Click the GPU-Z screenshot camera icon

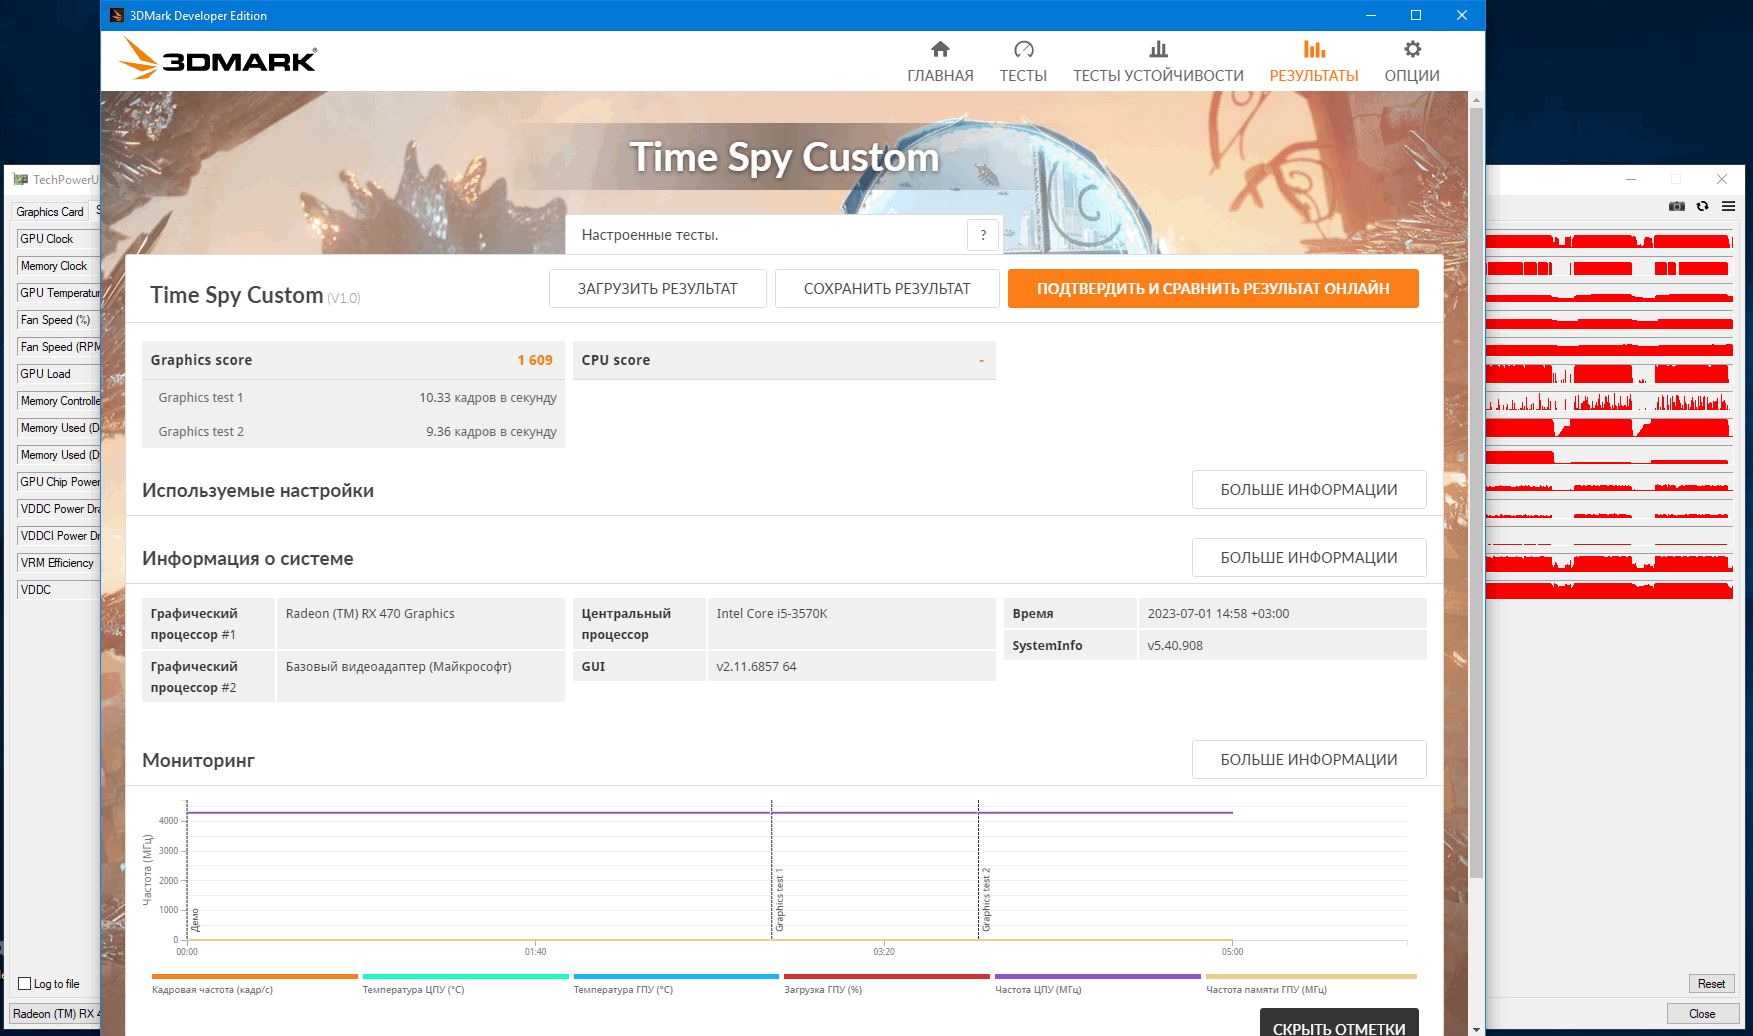tap(1677, 206)
